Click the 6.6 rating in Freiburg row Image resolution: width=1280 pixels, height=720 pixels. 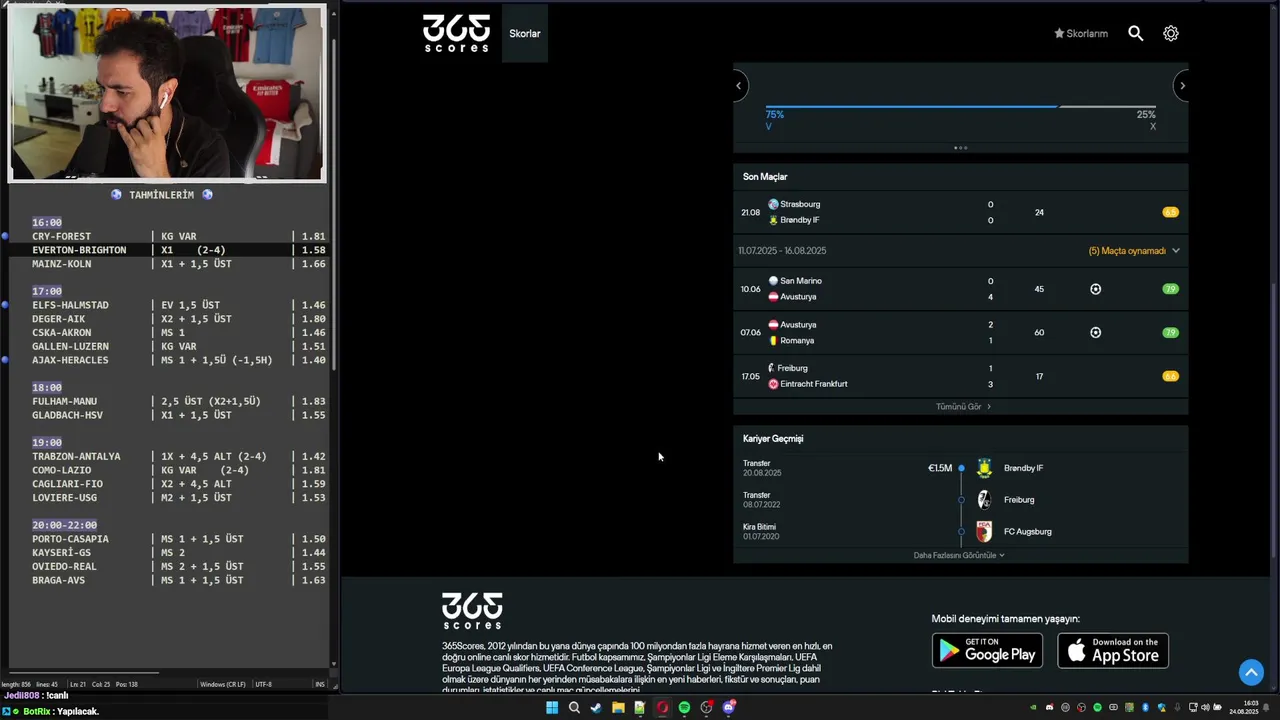[x=1170, y=376]
